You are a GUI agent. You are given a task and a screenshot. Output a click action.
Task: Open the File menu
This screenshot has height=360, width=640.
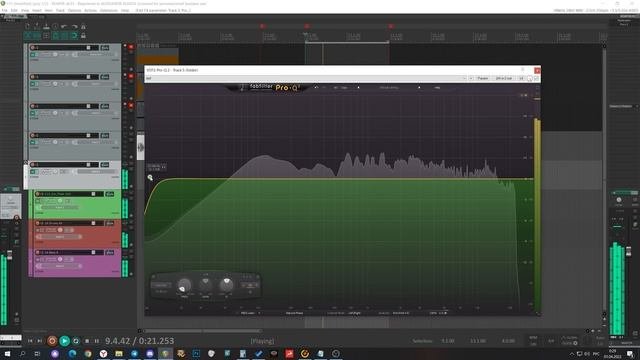(4, 10)
